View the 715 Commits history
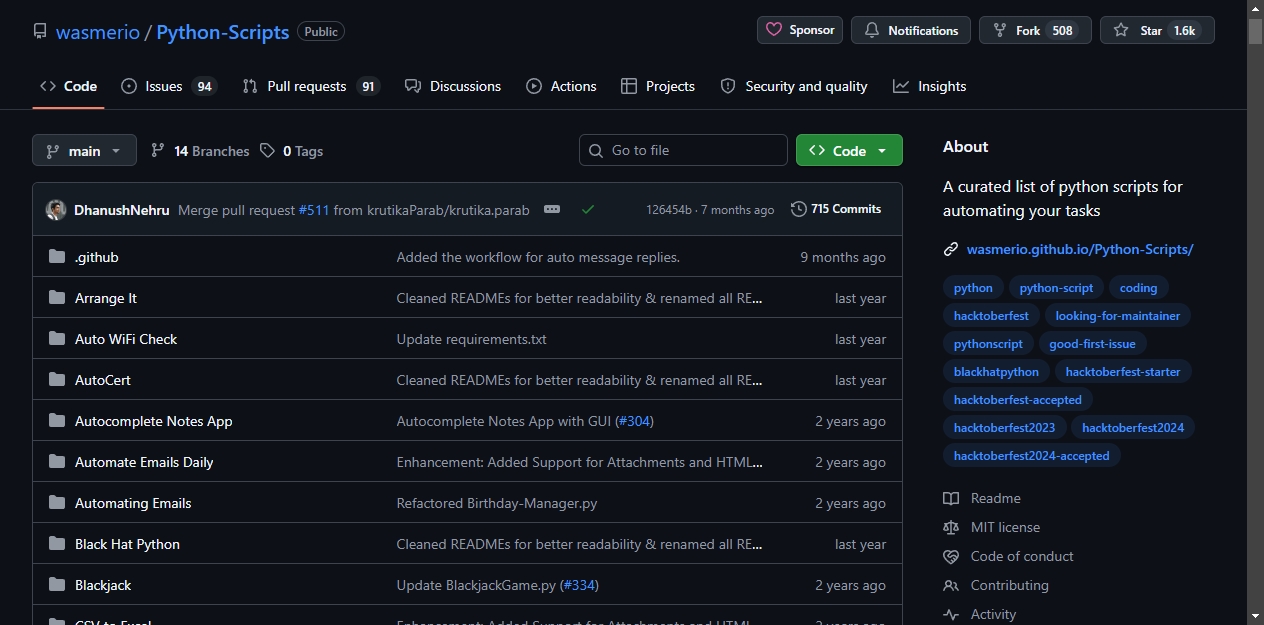 pos(836,209)
